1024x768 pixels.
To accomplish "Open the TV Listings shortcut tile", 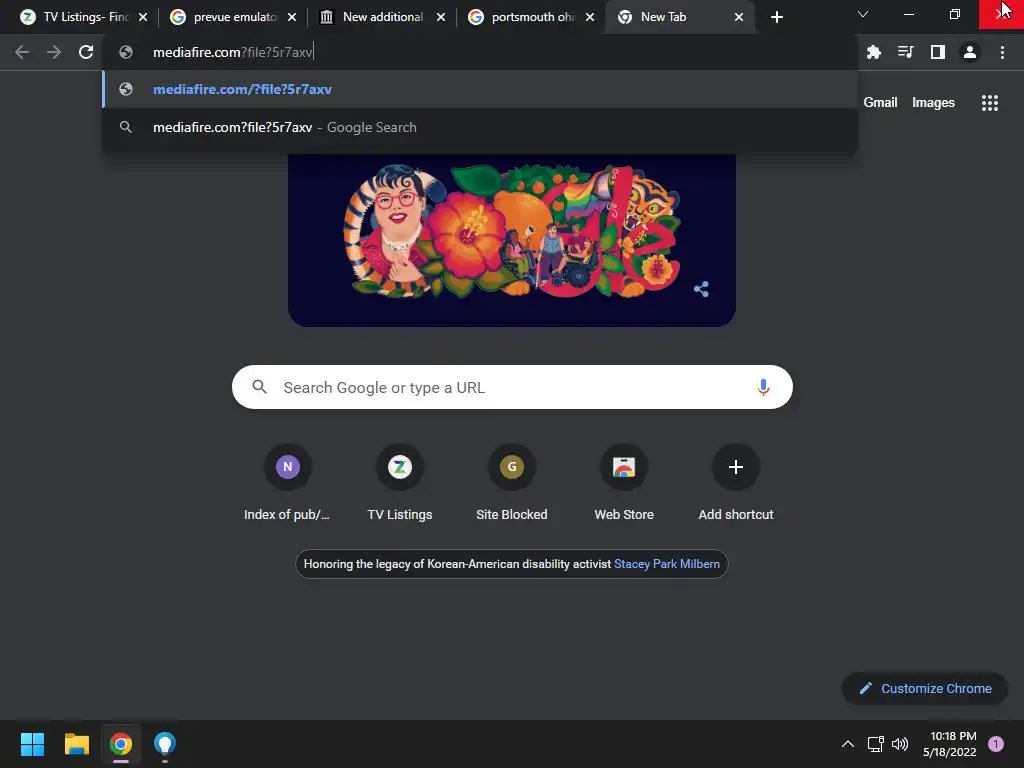I will (x=400, y=483).
